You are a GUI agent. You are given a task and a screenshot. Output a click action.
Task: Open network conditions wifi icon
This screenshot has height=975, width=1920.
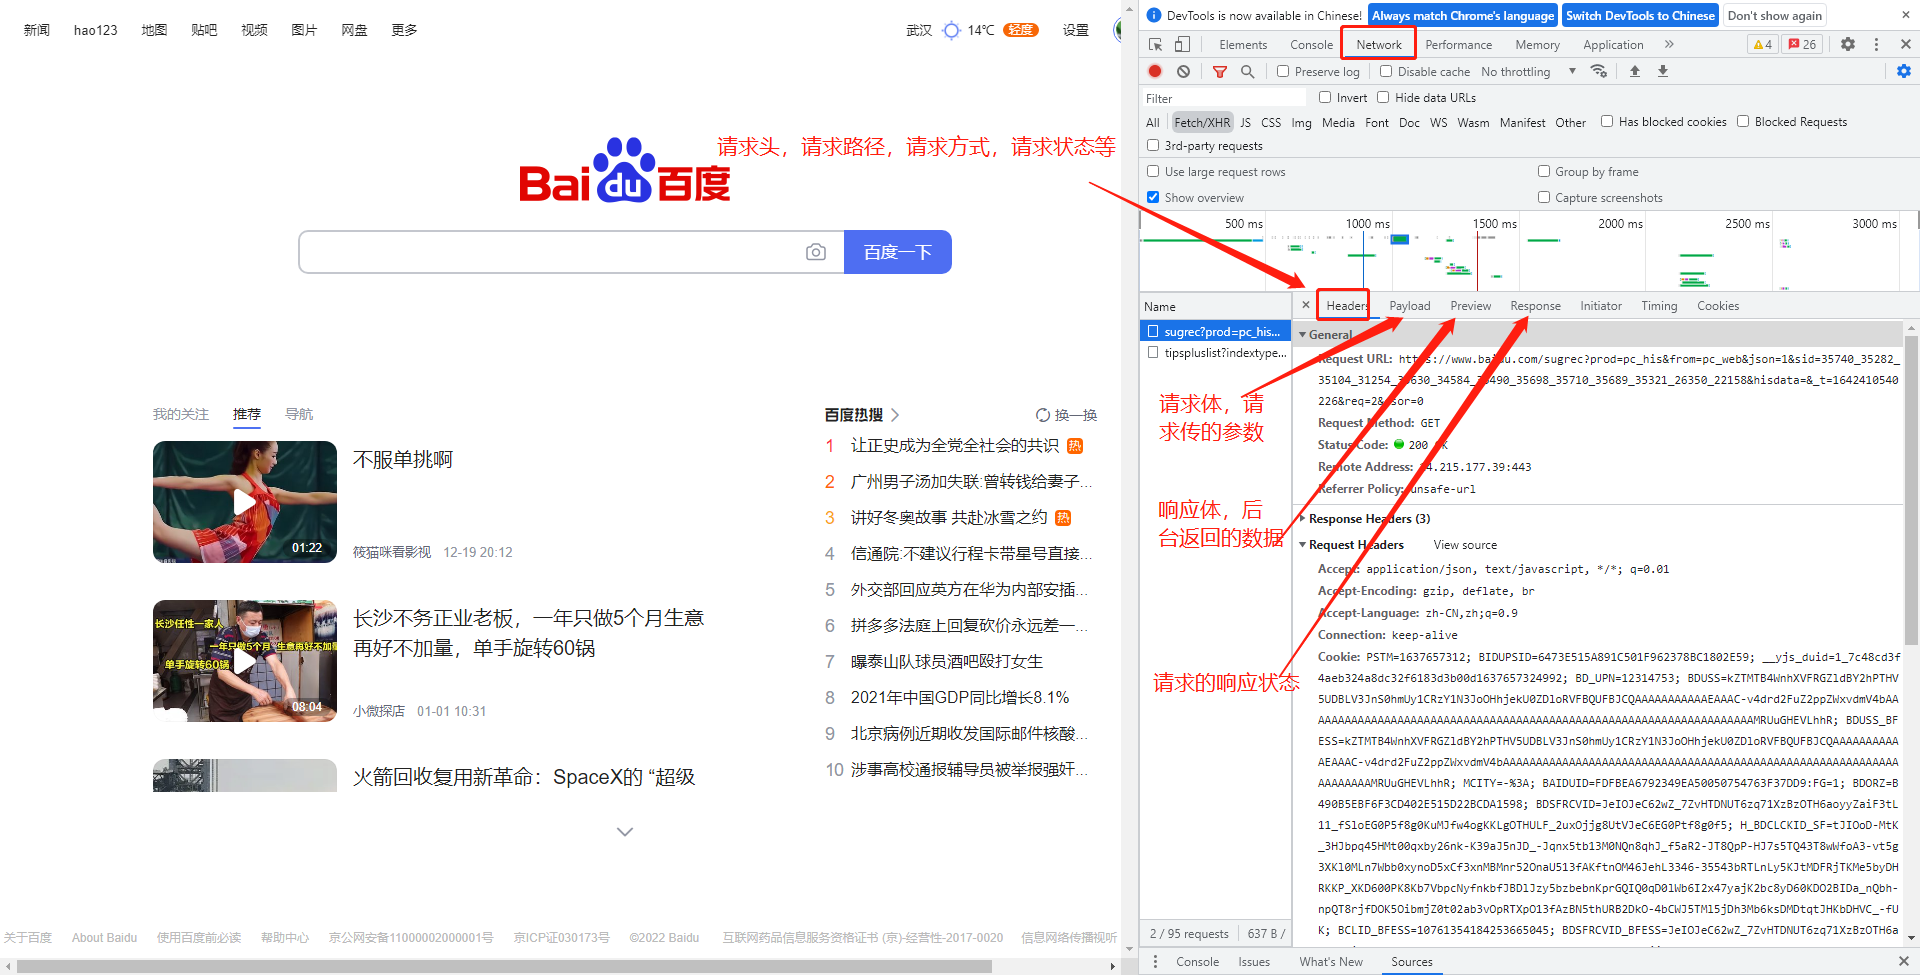(1599, 71)
